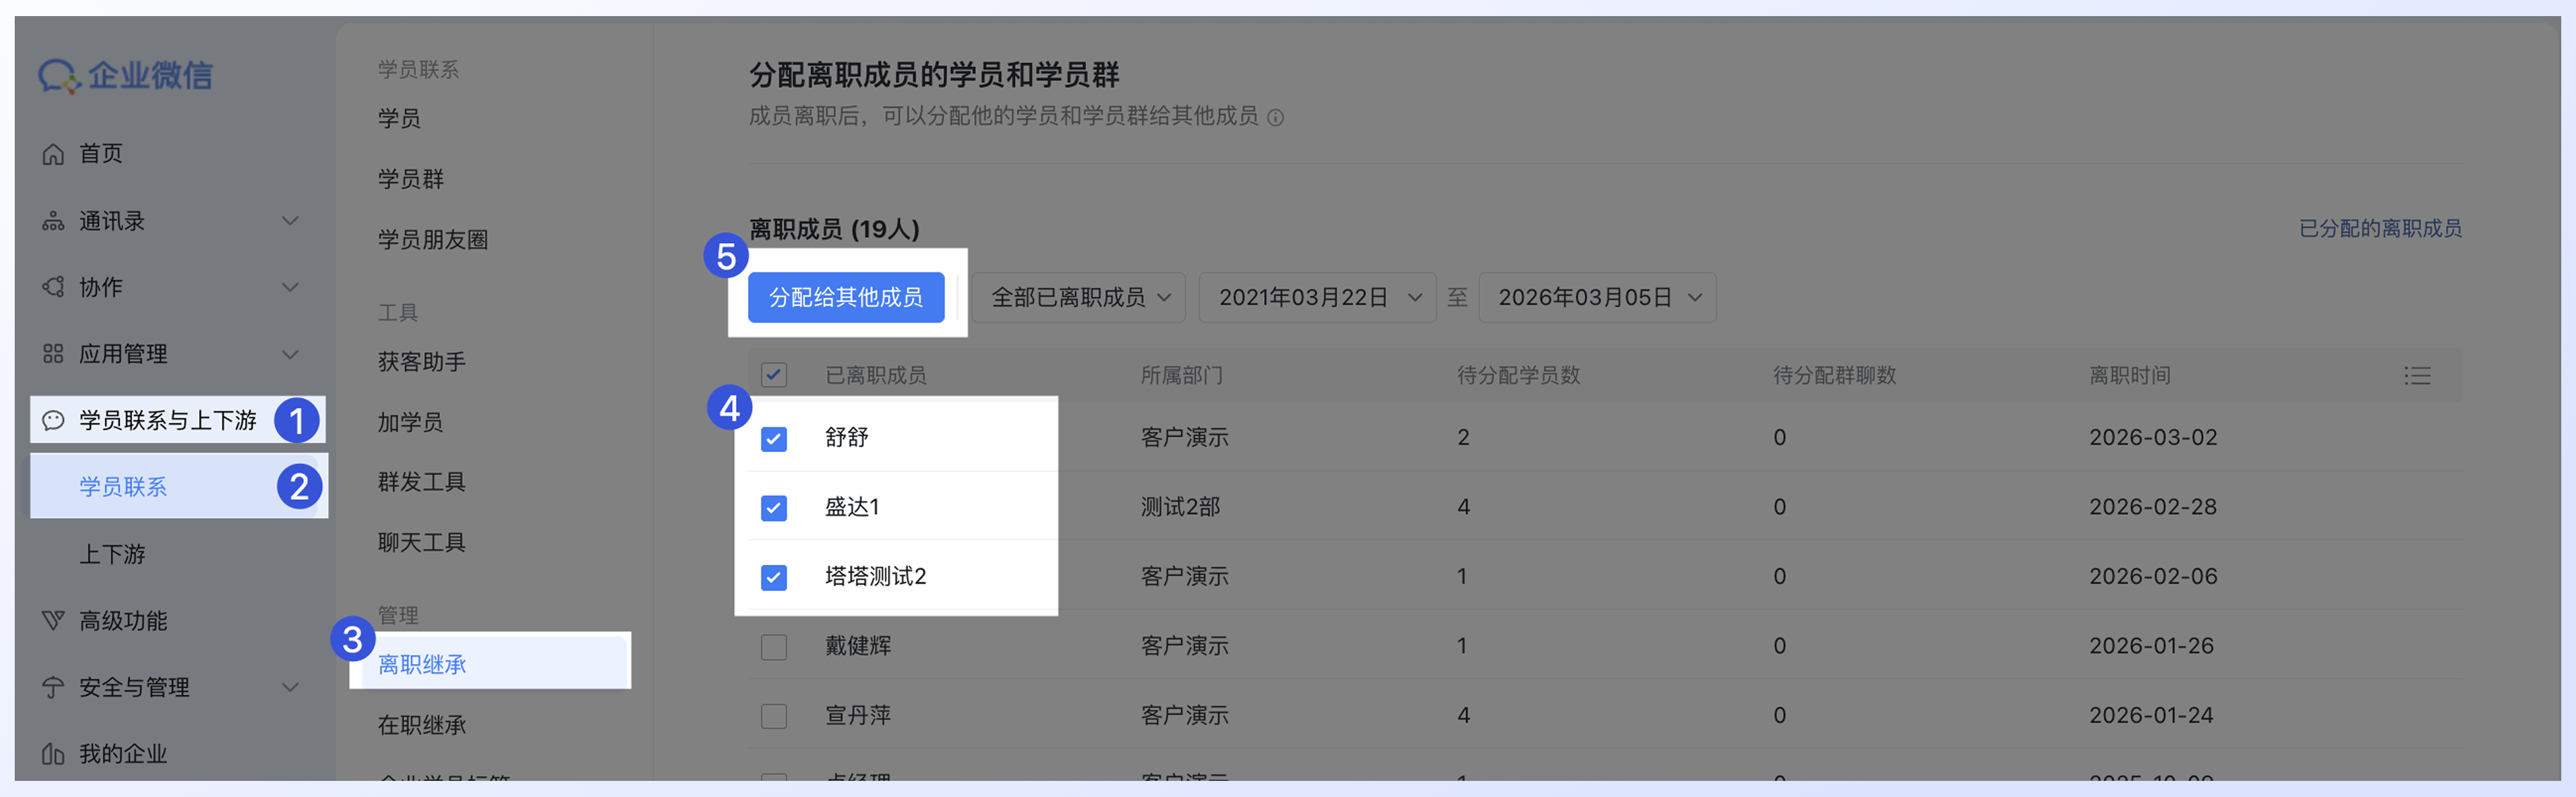This screenshot has width=2576, height=797.
Task: Click the 分配给其他成员 button
Action: pyautogui.click(x=846, y=297)
